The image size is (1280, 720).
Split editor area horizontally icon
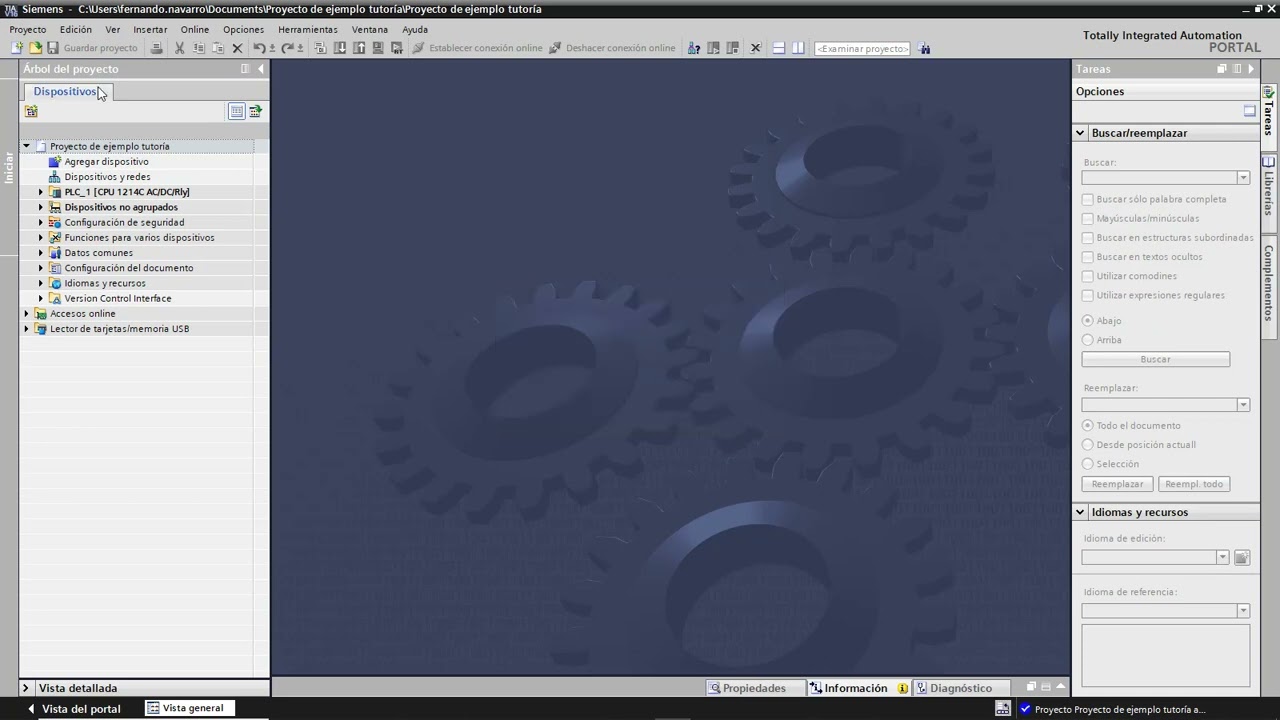tap(779, 48)
